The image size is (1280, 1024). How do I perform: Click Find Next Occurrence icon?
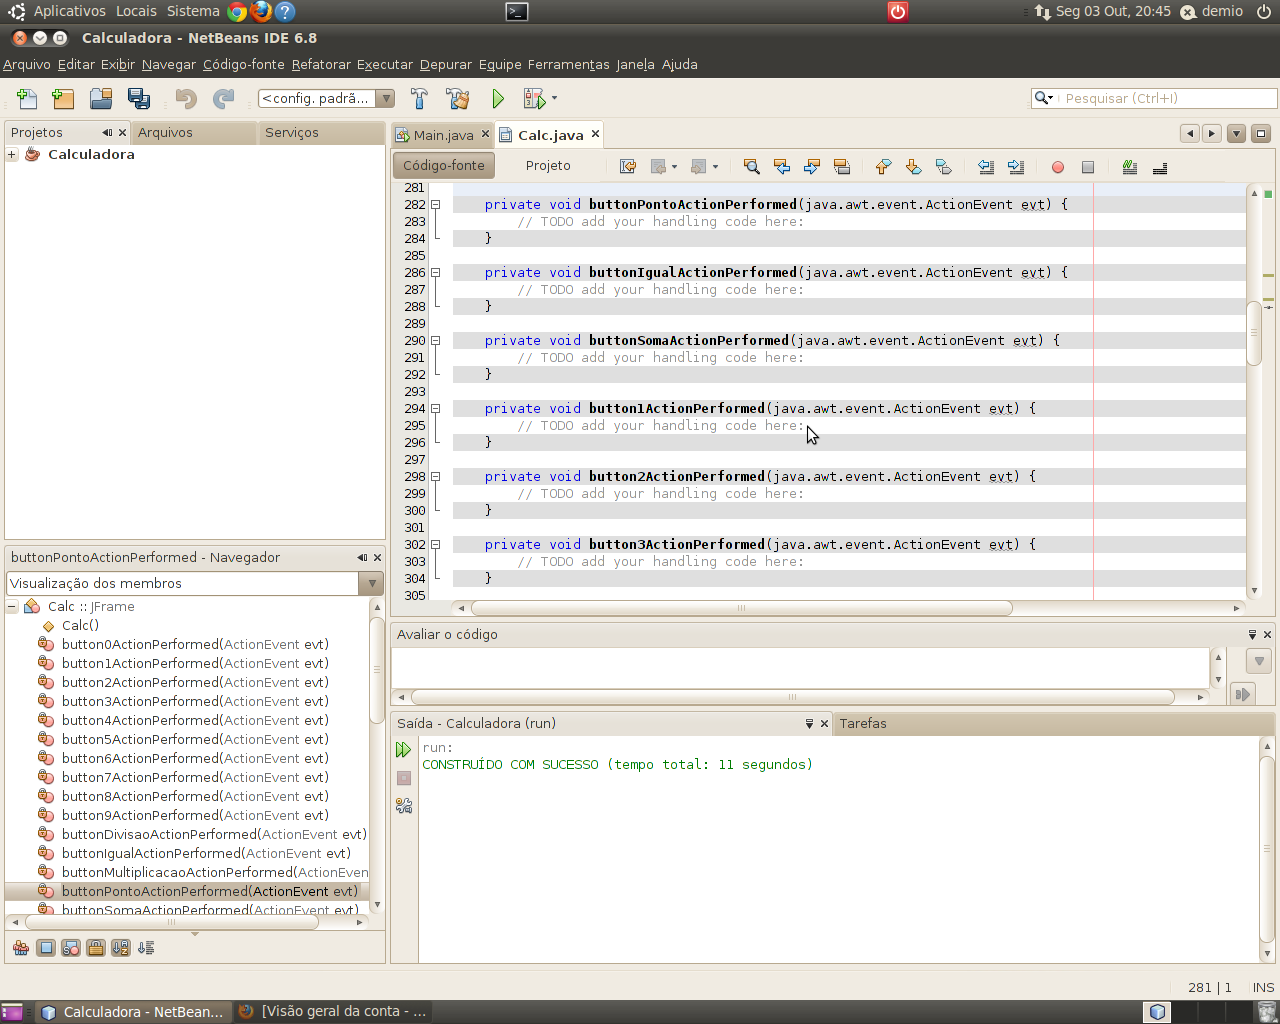(812, 167)
